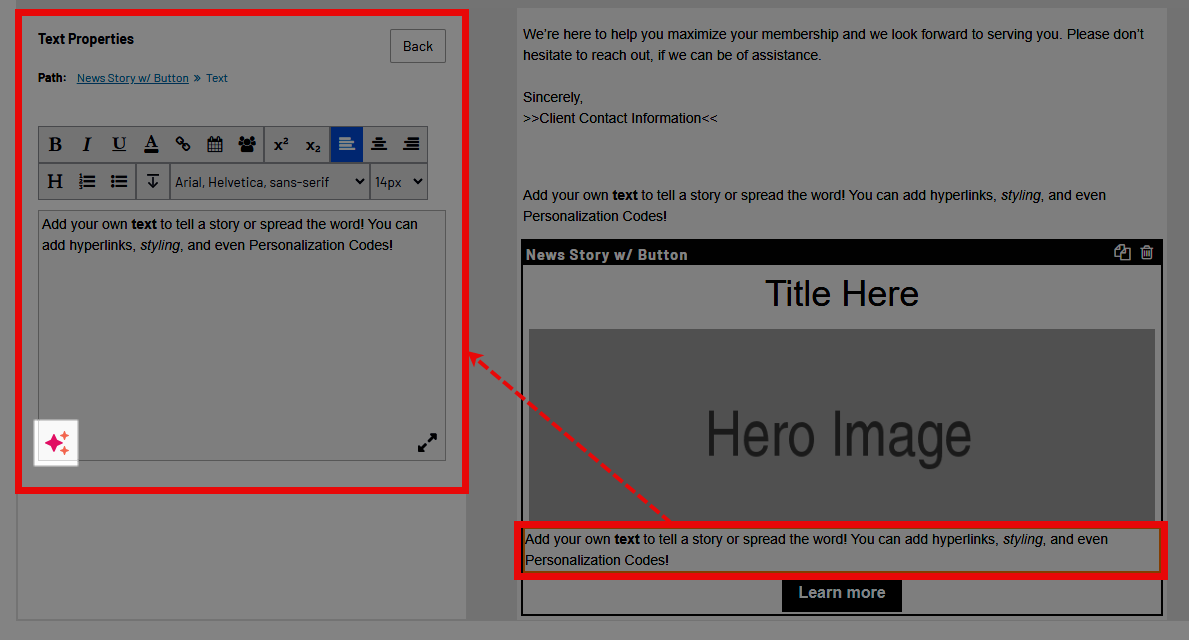
Task: Apply subscript formatting
Action: click(x=313, y=145)
